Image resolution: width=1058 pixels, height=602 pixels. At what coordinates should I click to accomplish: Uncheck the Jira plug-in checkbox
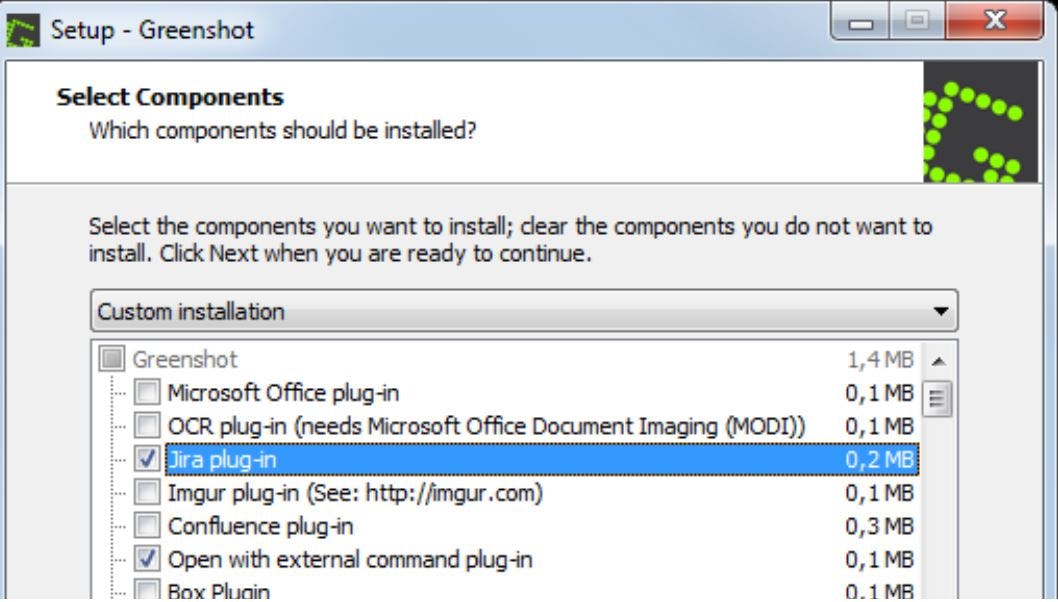pyautogui.click(x=147, y=459)
